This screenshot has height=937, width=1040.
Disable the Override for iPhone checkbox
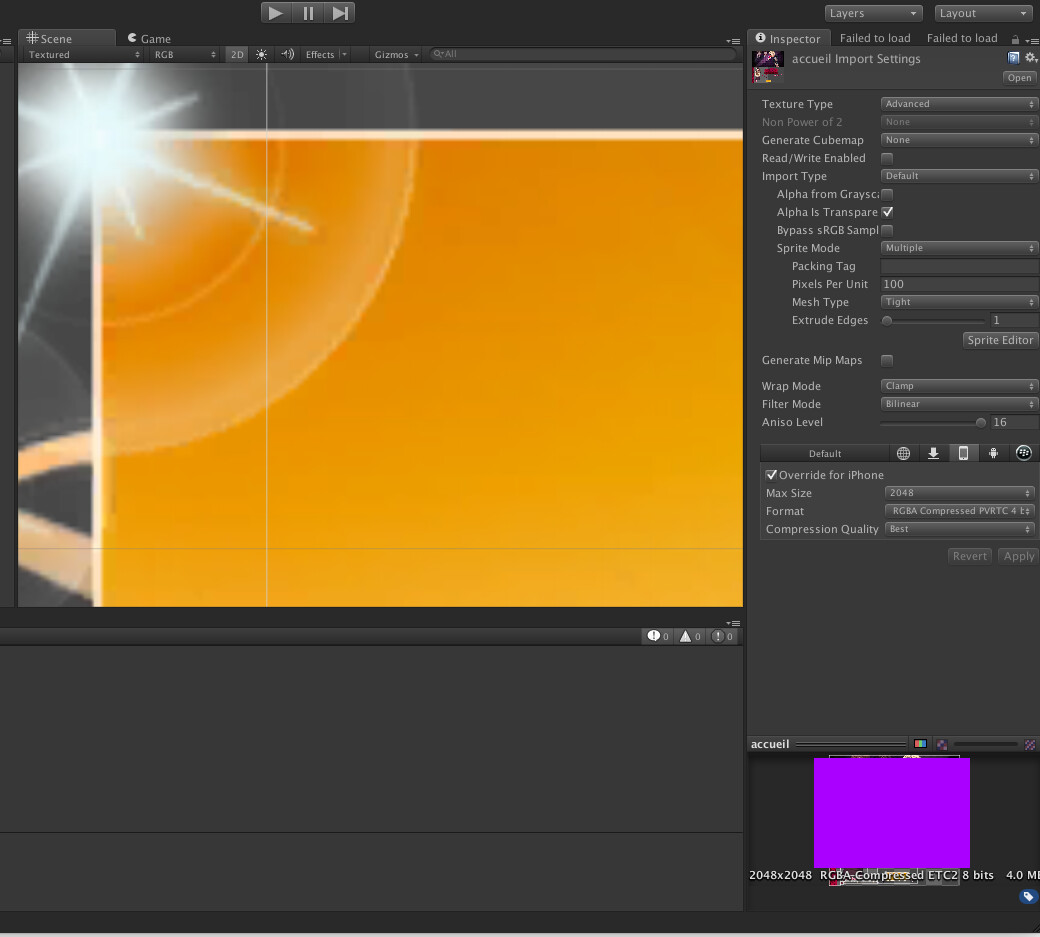pyautogui.click(x=771, y=474)
